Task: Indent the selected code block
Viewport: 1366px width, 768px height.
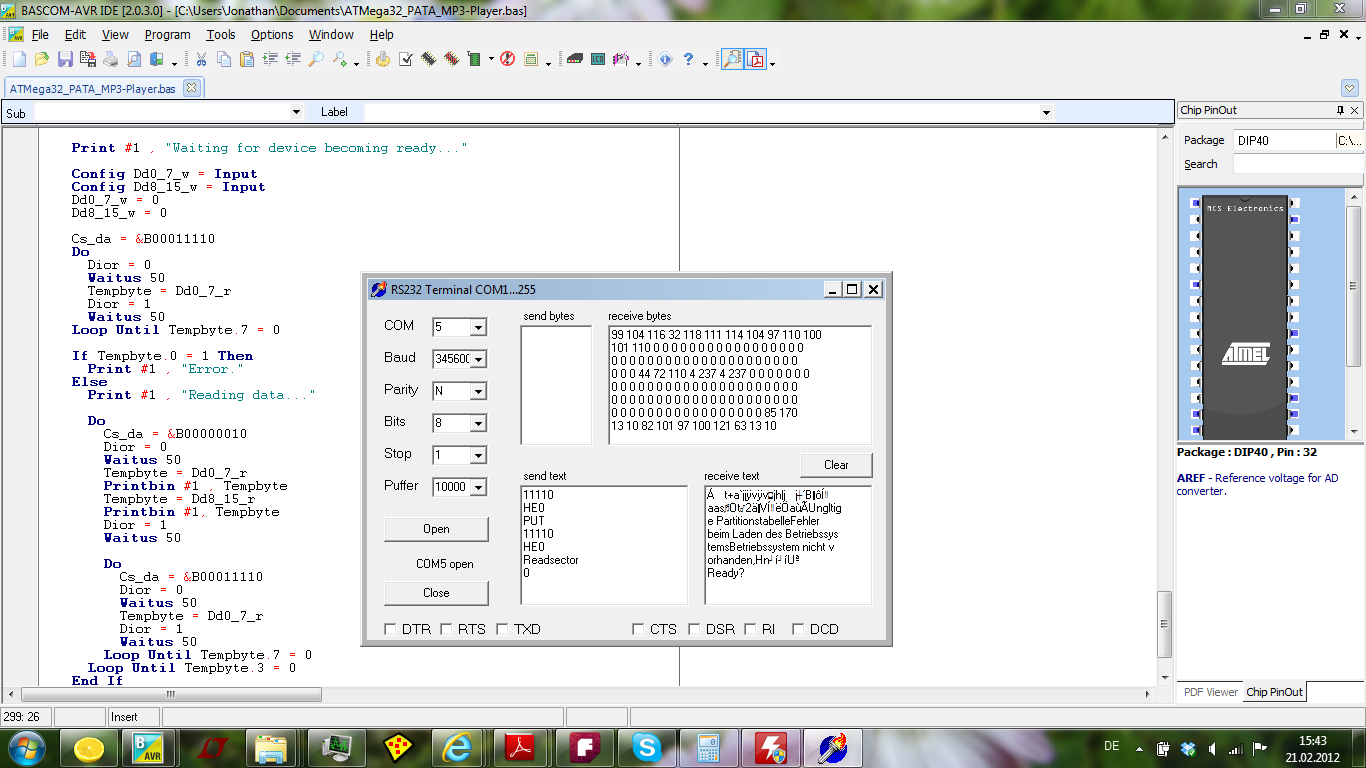Action: click(x=270, y=60)
